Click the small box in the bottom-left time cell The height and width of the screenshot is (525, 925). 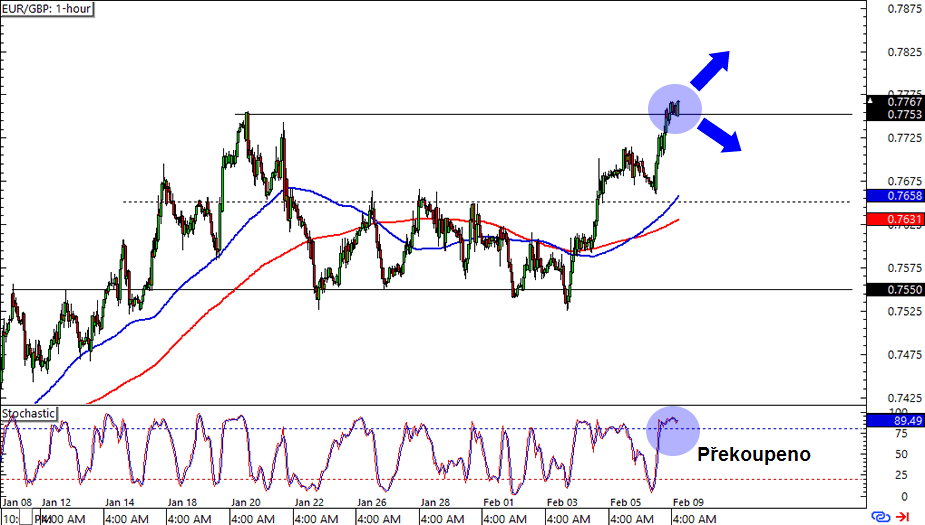point(25,519)
